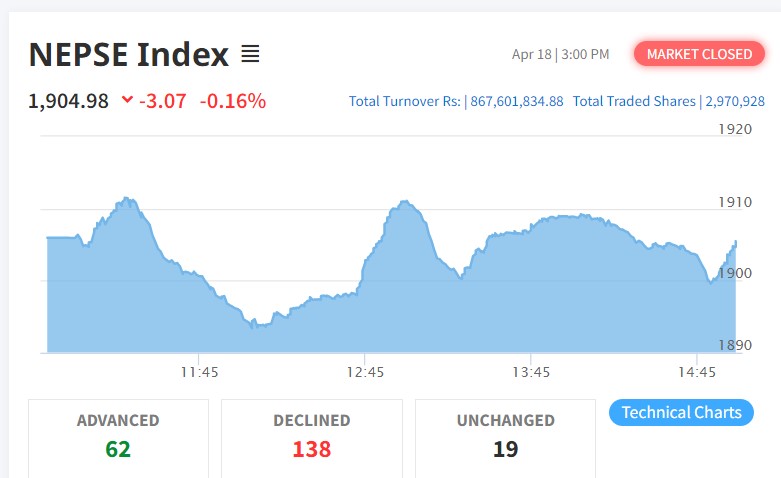Image resolution: width=781 pixels, height=478 pixels.
Task: Click the 12:45 time axis label
Action: [x=365, y=372]
